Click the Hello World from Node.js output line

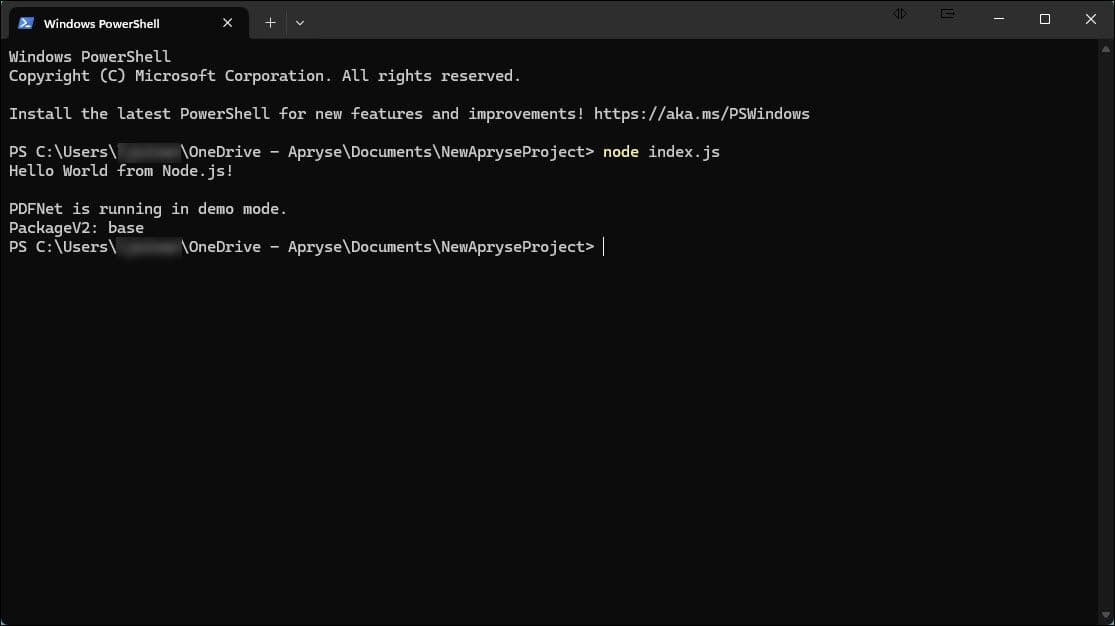pyautogui.click(x=120, y=170)
